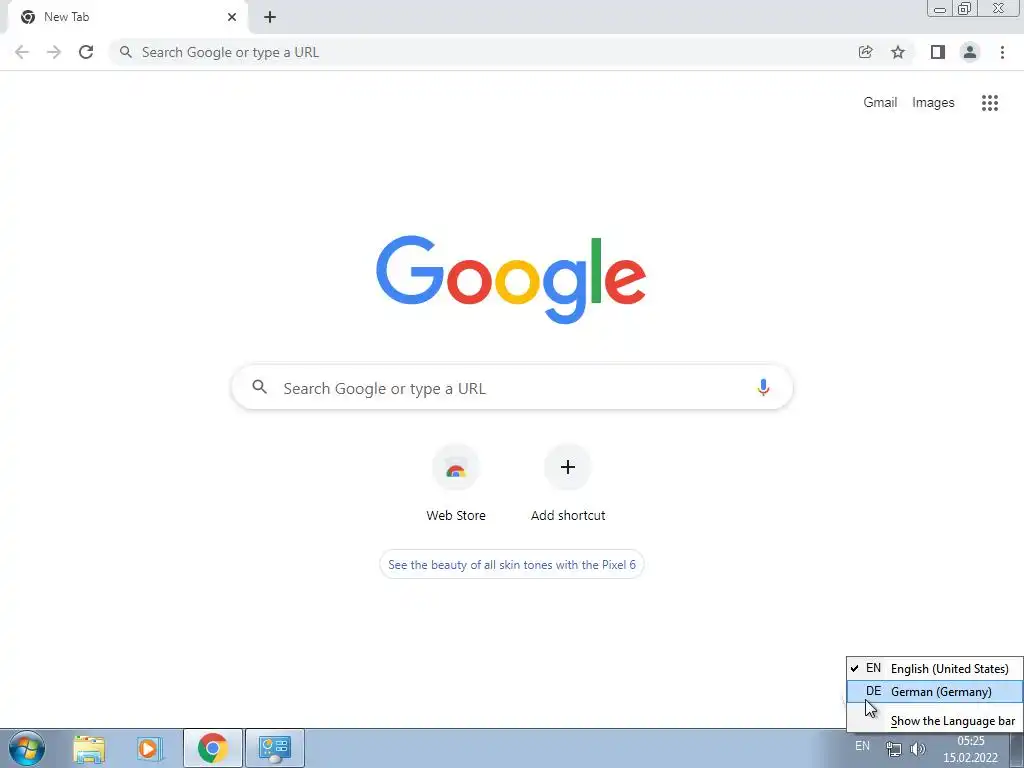Image resolution: width=1024 pixels, height=768 pixels.
Task: Click the Chrome taskbar button
Action: coord(213,748)
